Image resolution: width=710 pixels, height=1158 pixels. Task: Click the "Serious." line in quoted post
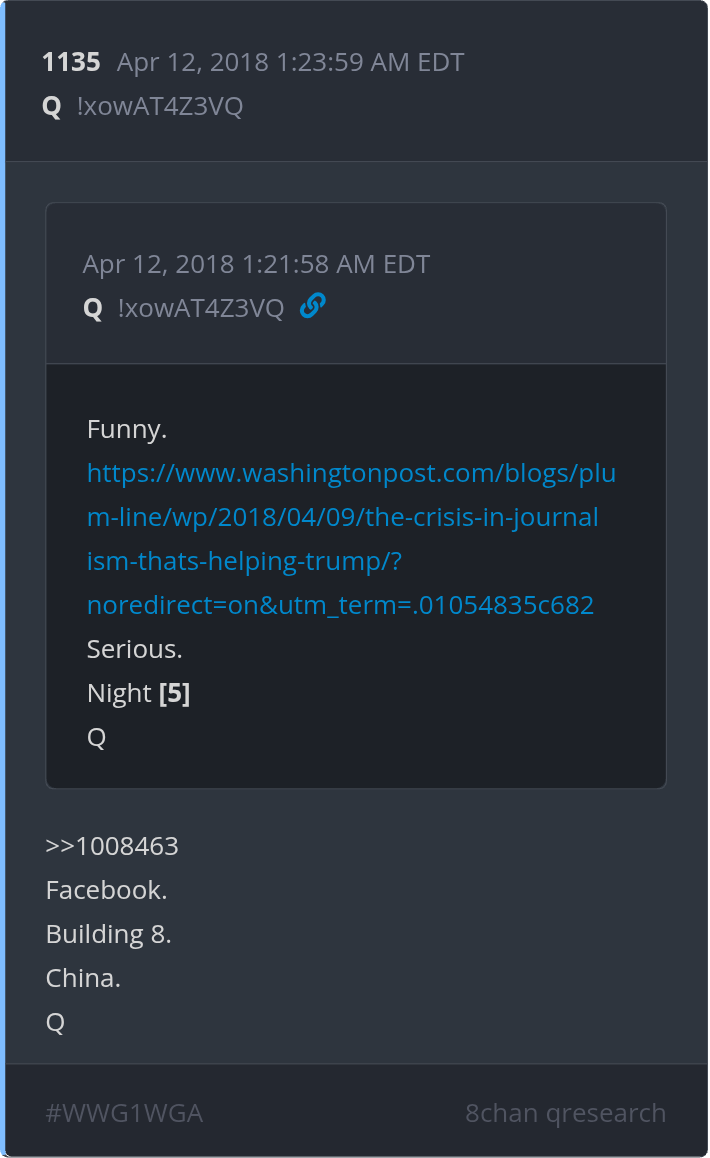[135, 649]
